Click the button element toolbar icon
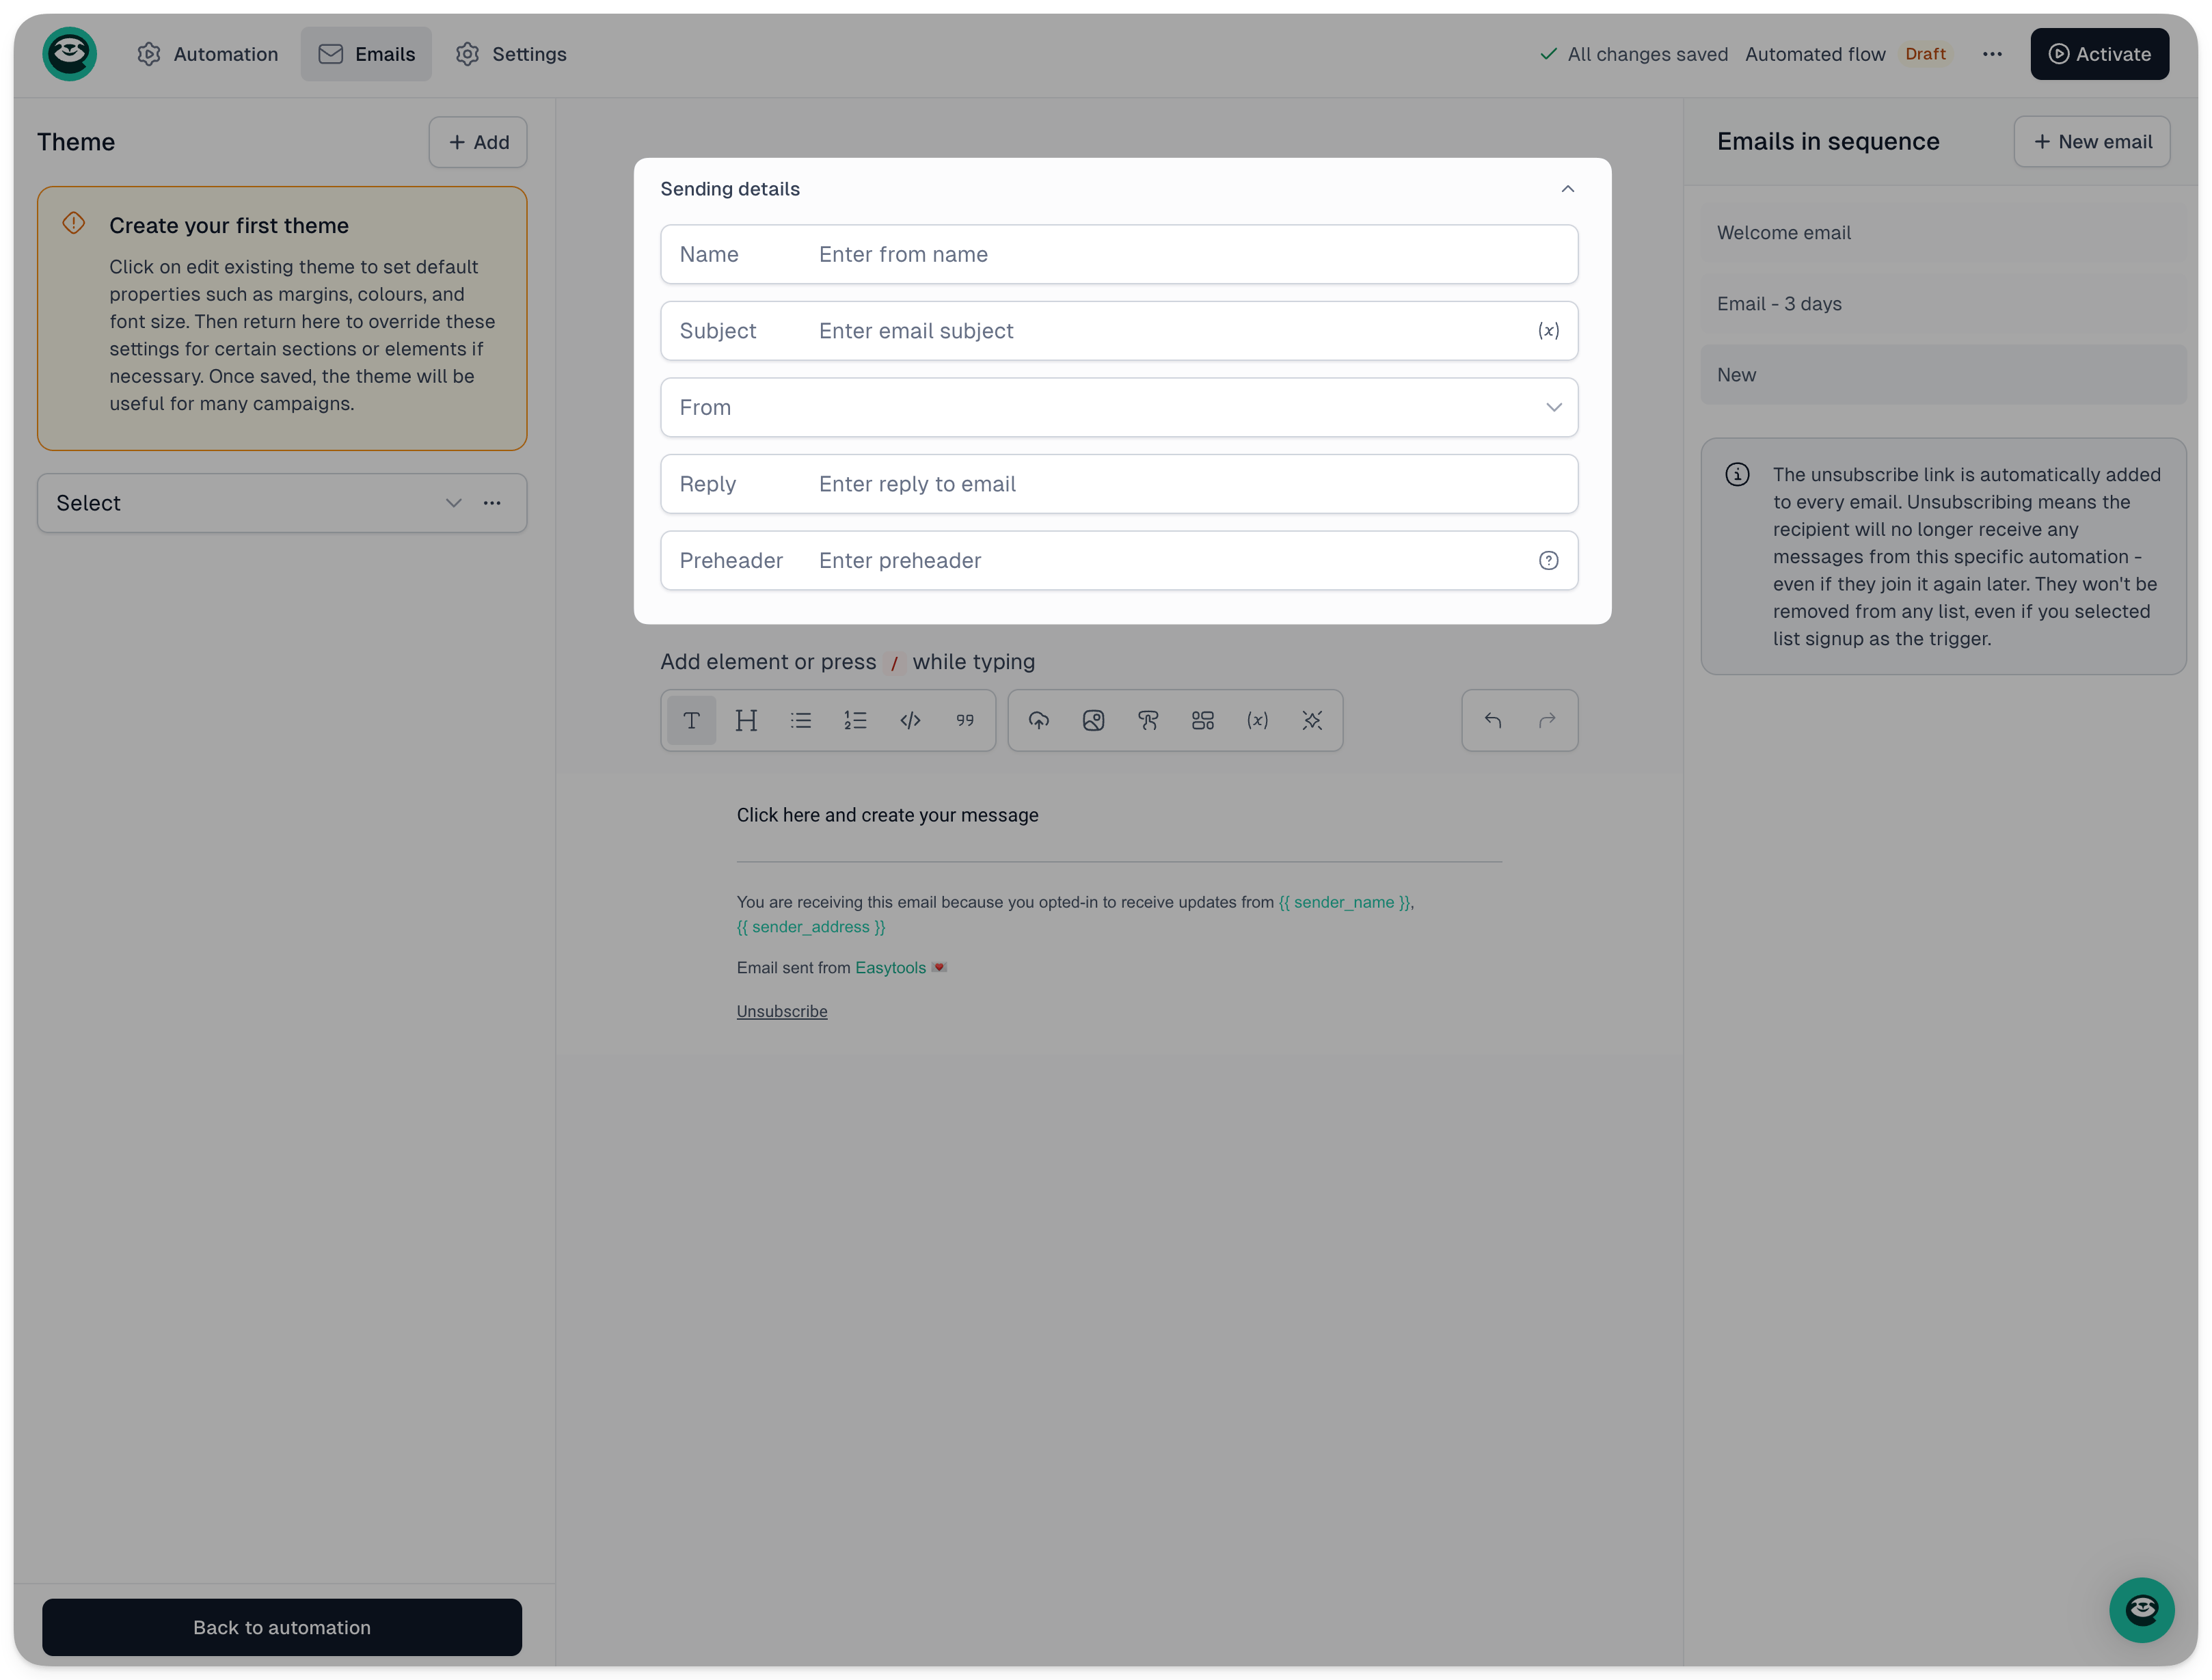 click(x=1148, y=720)
